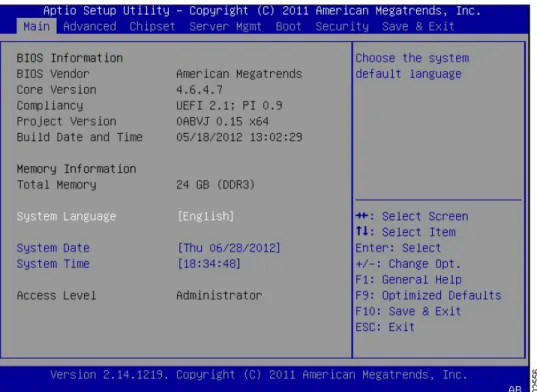537x392 pixels.
Task: Switch to the Main tab
Action: (x=37, y=26)
